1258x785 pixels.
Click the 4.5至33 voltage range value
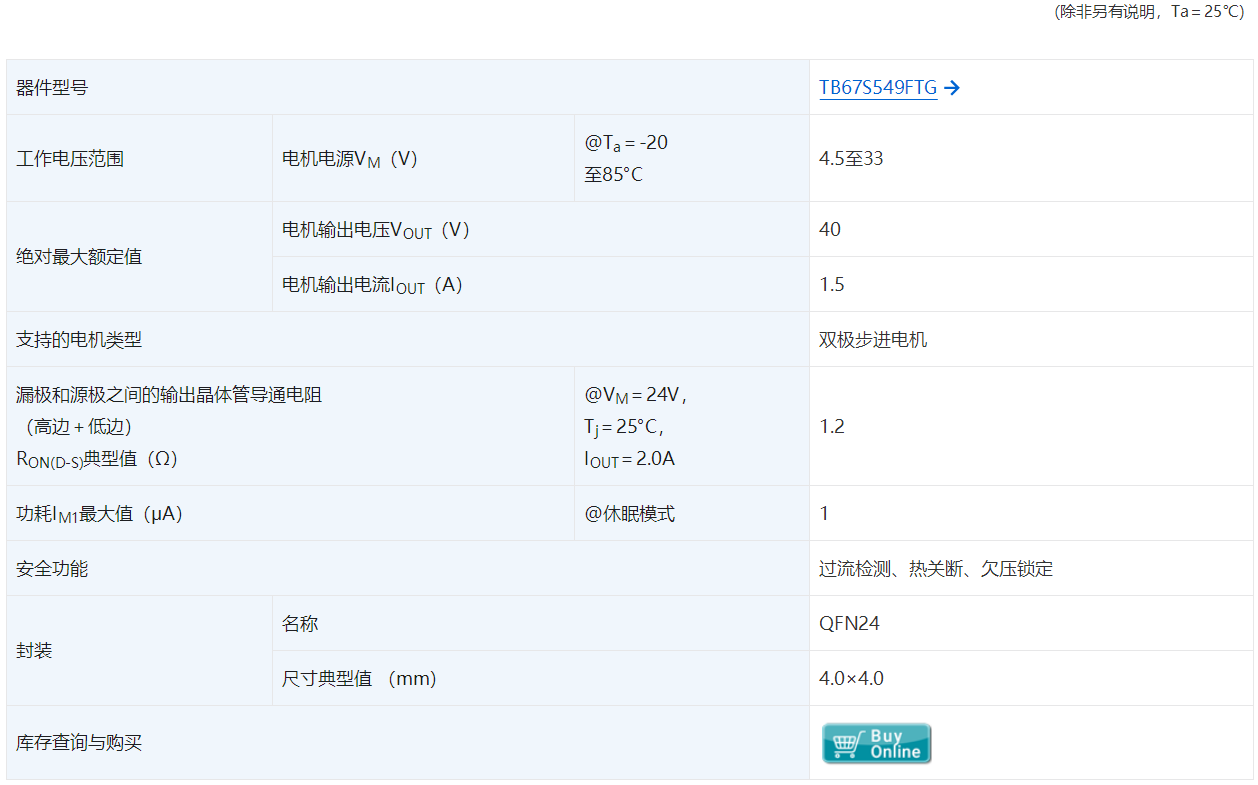(x=849, y=157)
